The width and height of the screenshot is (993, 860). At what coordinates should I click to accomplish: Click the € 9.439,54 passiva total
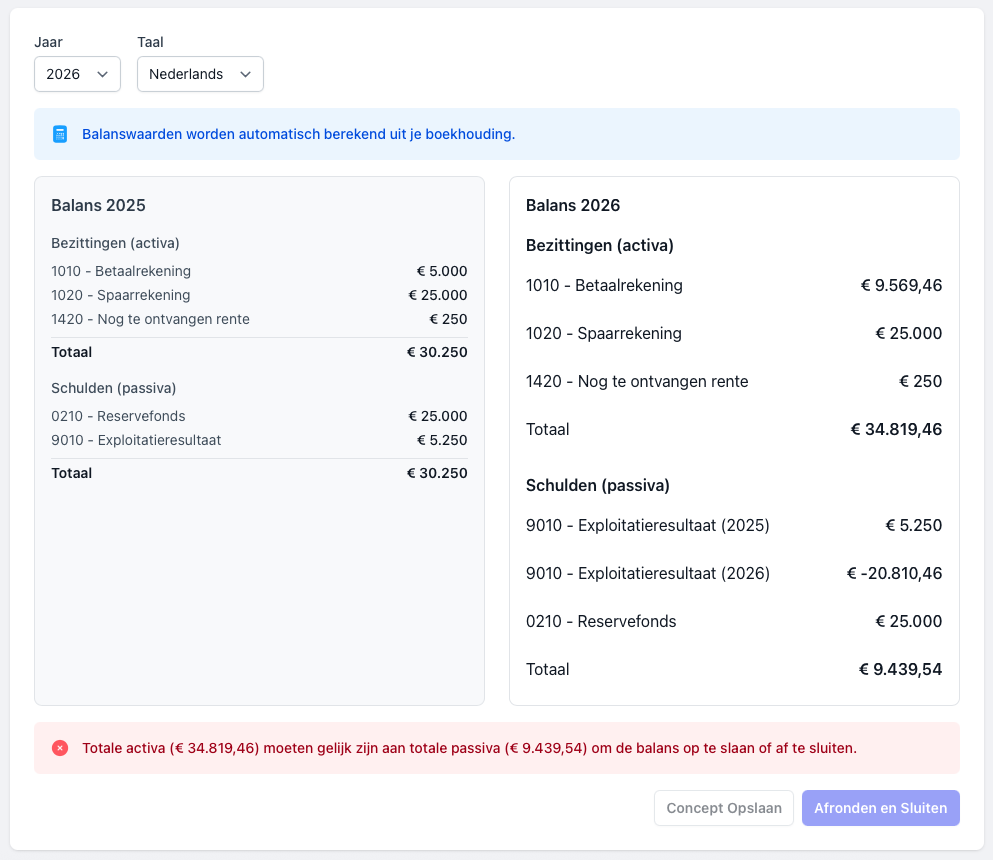[x=900, y=669]
